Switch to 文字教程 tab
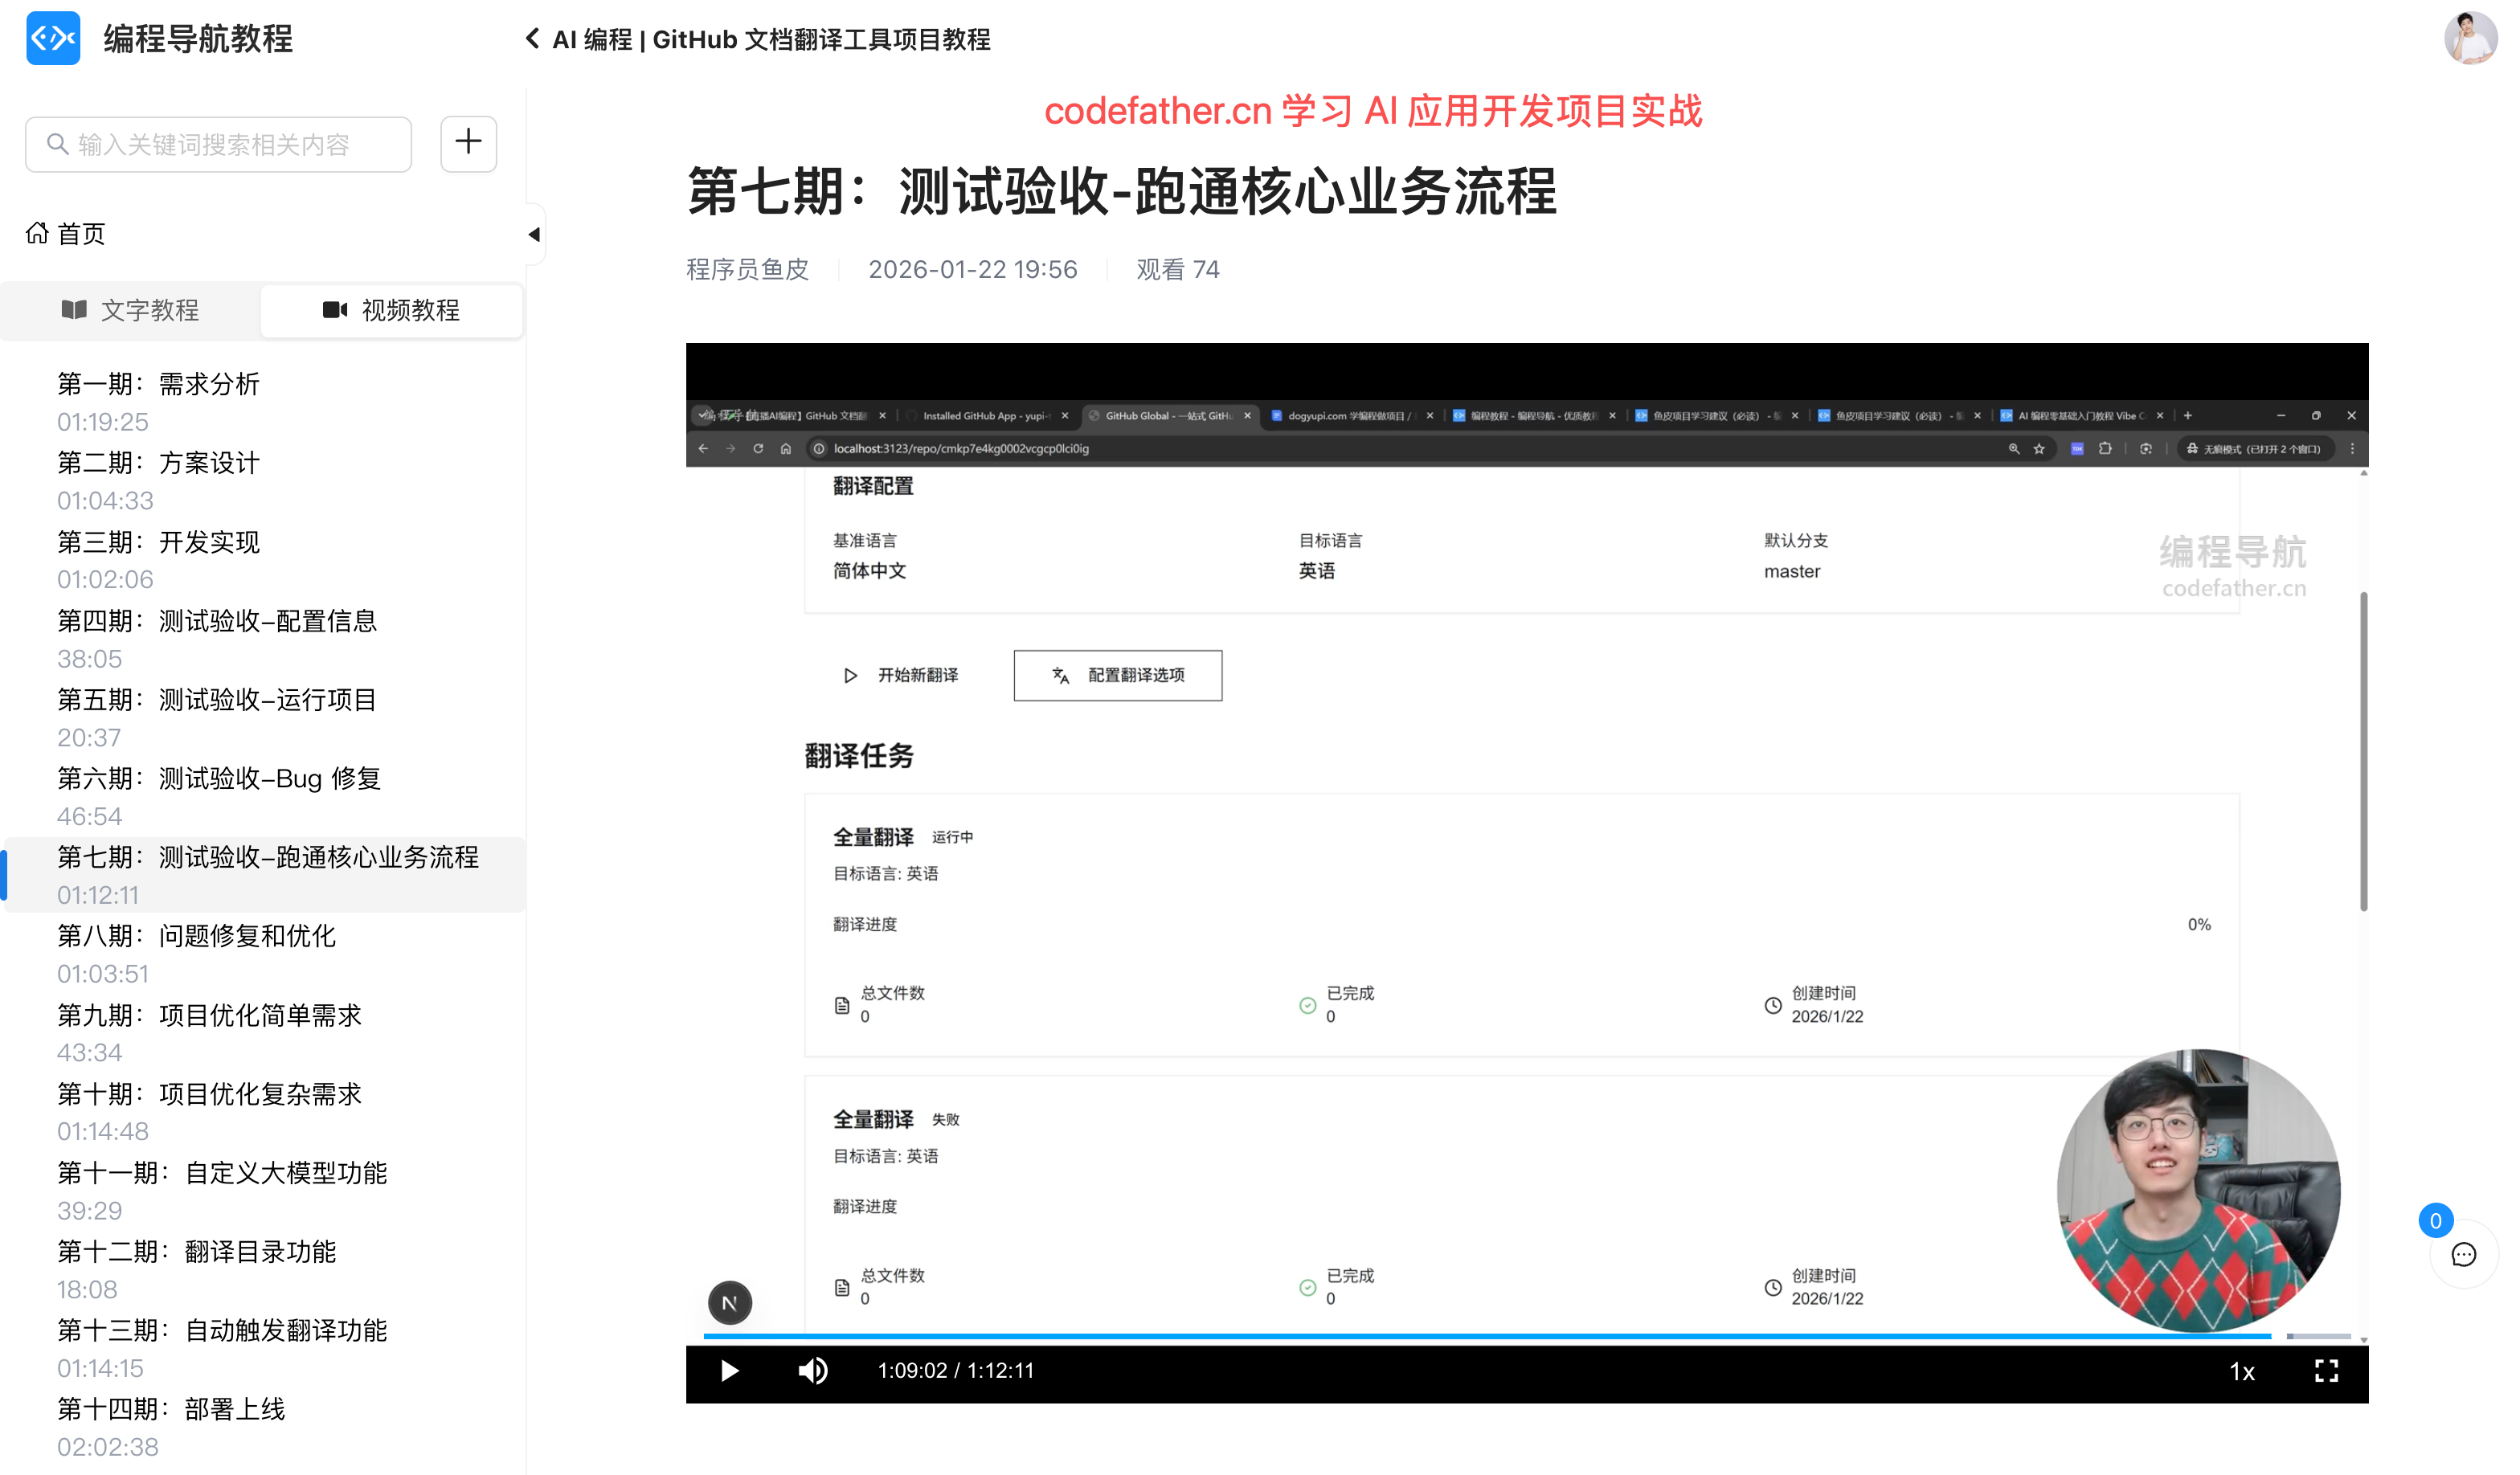 click(x=131, y=310)
